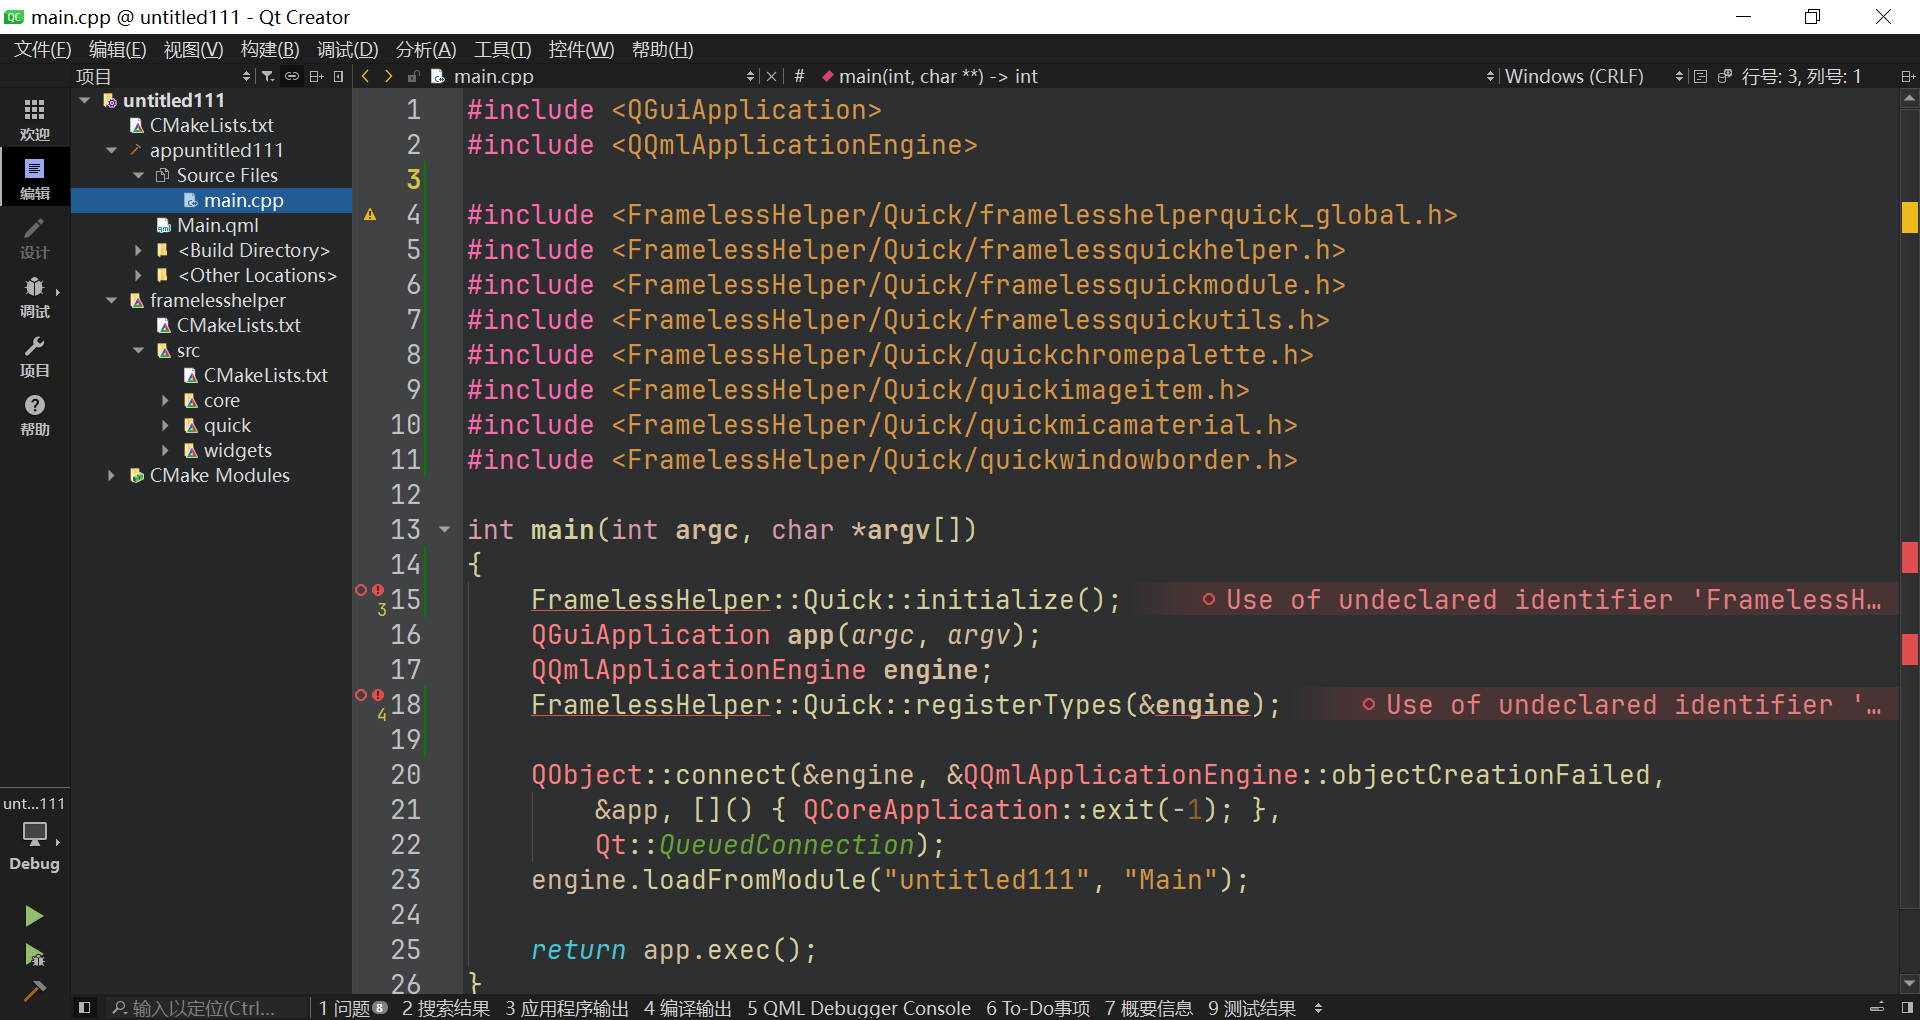Viewport: 1920px width, 1020px height.
Task: Open the Windows (CRLF) line ending dropdown
Action: pos(1595,76)
